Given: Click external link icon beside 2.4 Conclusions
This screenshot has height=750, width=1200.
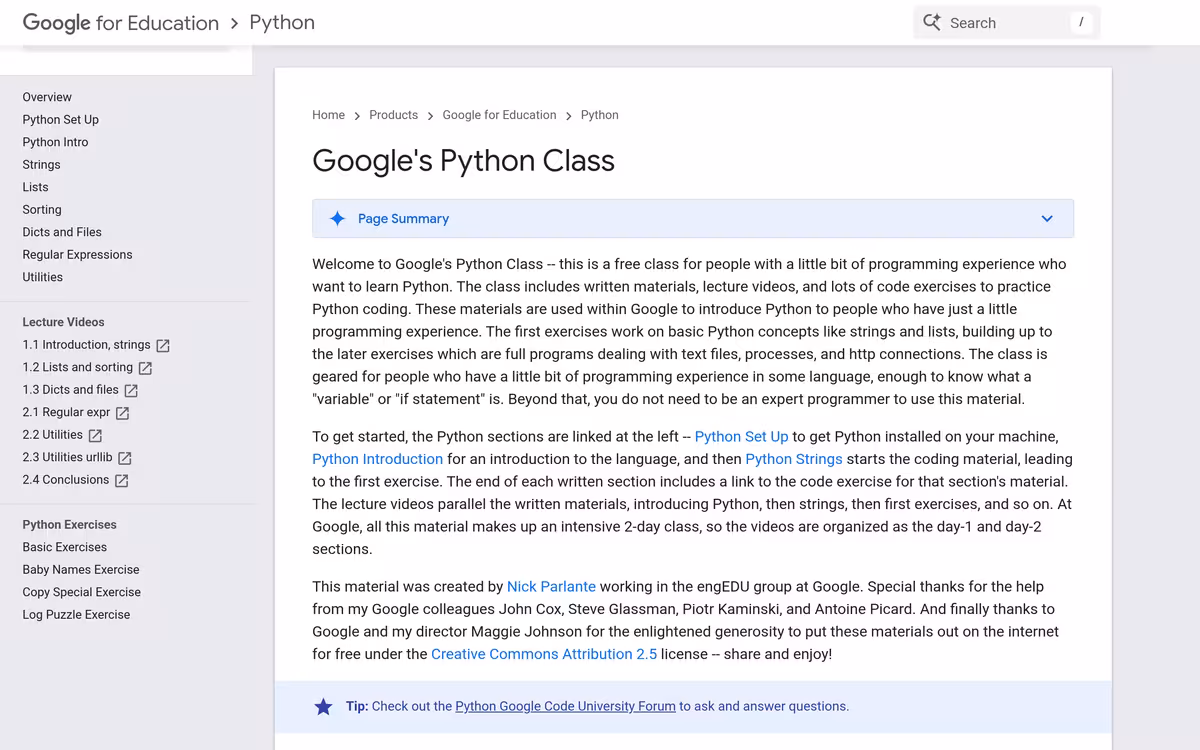Looking at the screenshot, I should coord(121,480).
